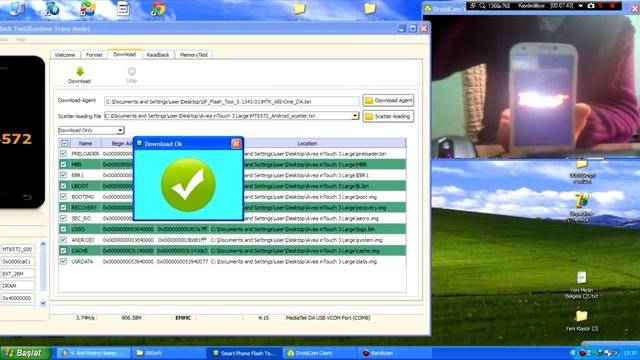Click up arrow of left panel scrollbar

(x=43, y=244)
